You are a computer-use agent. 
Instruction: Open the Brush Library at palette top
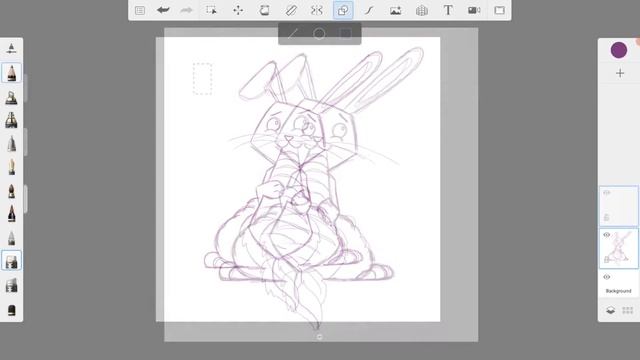pyautogui.click(x=11, y=49)
